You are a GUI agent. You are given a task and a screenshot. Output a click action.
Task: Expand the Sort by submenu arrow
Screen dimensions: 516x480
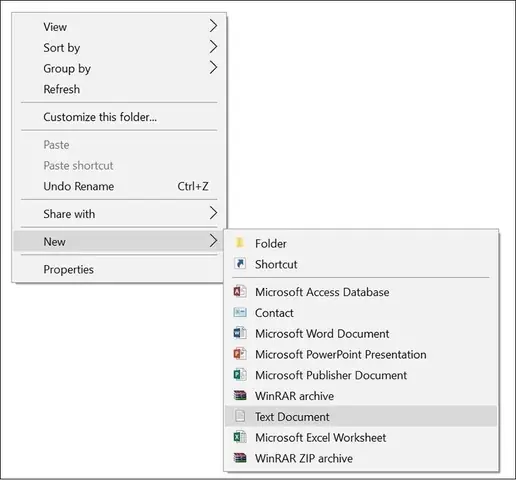pyautogui.click(x=213, y=47)
